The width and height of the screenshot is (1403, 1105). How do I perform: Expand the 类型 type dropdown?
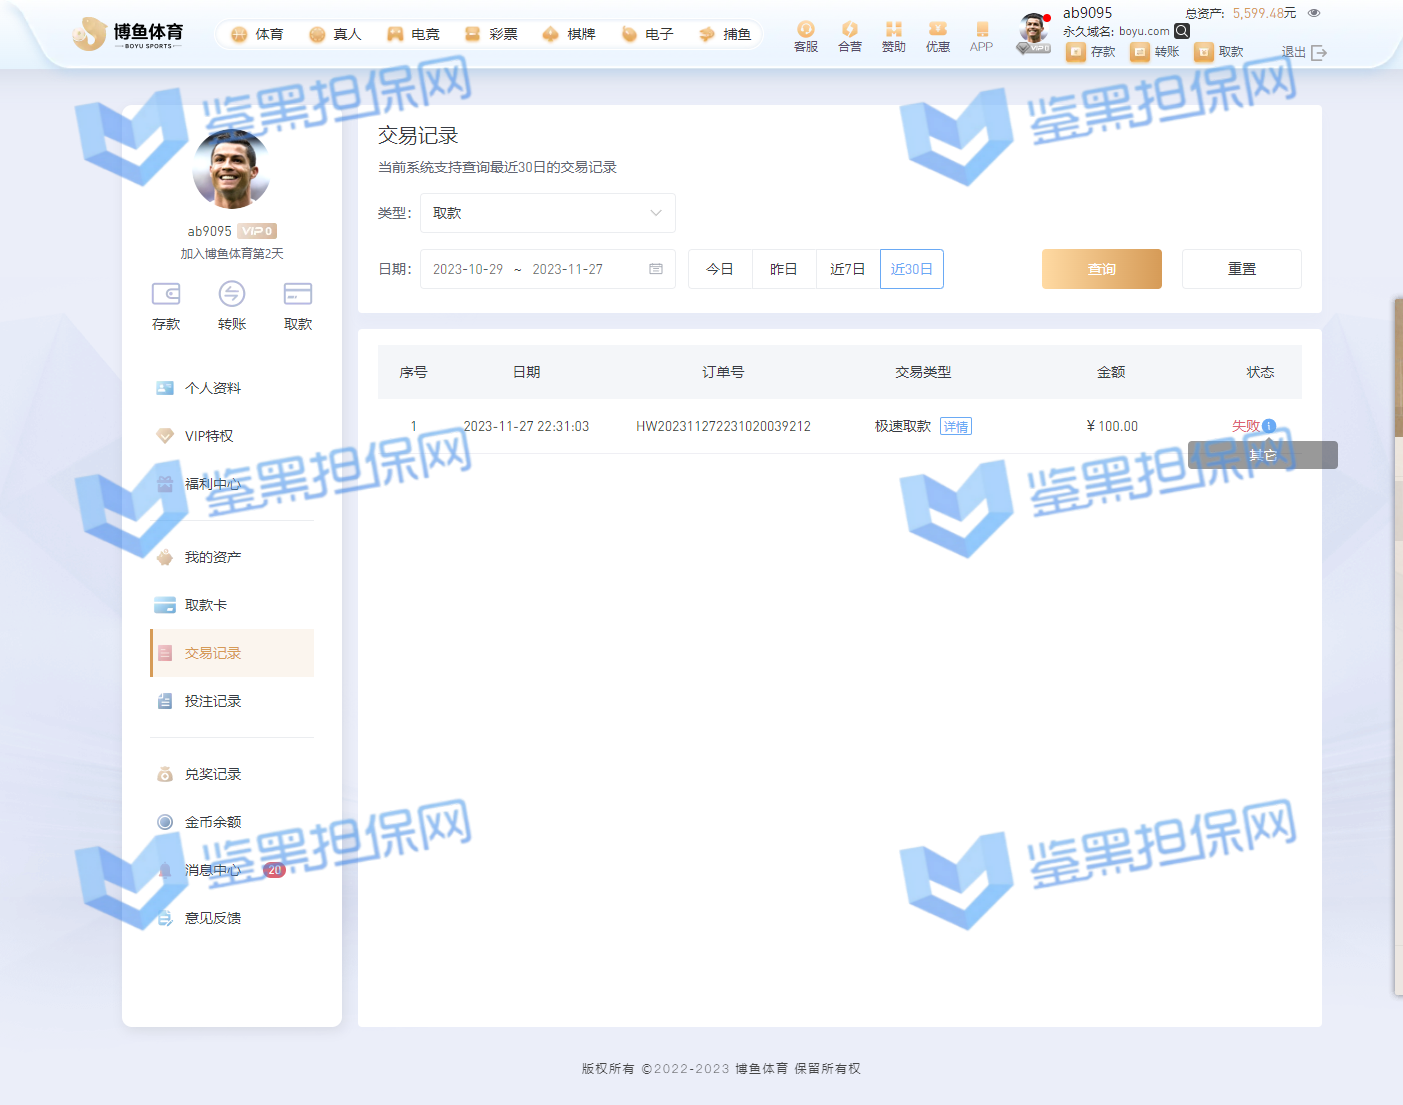[x=547, y=213]
